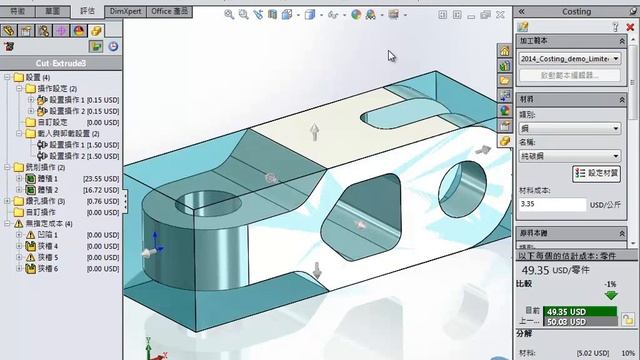Click the Previous View icon
The width and height of the screenshot is (640, 360).
point(258,15)
